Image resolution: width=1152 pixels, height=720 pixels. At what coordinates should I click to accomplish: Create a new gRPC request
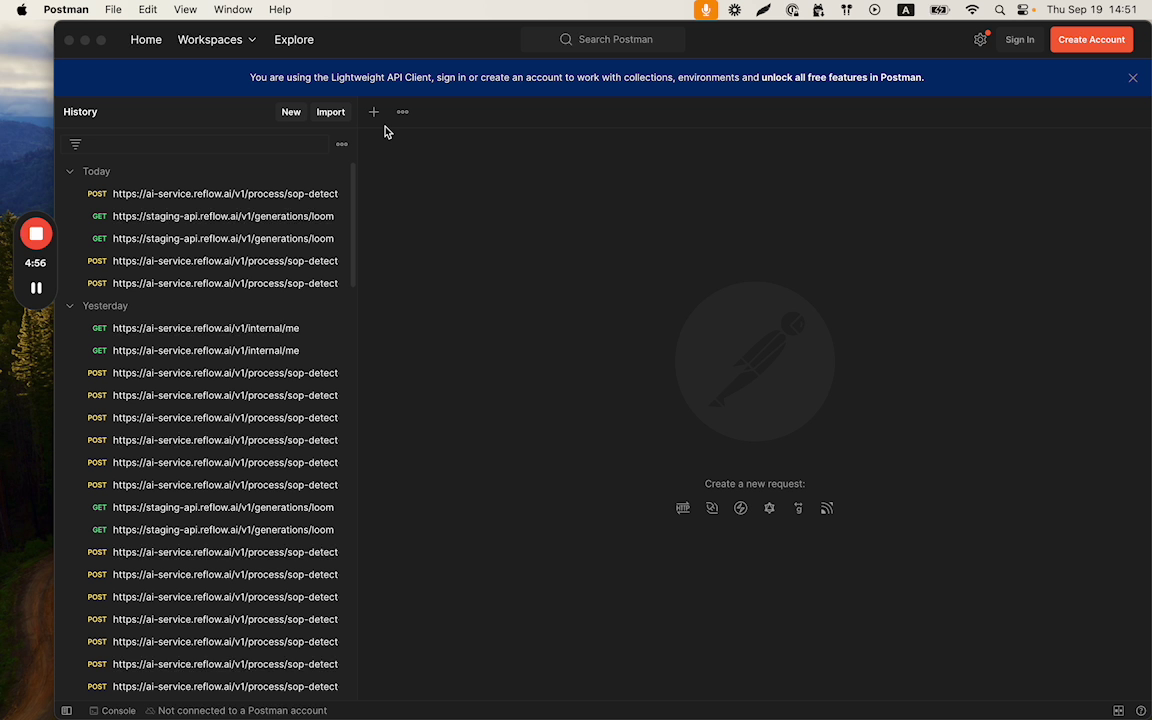coord(798,508)
